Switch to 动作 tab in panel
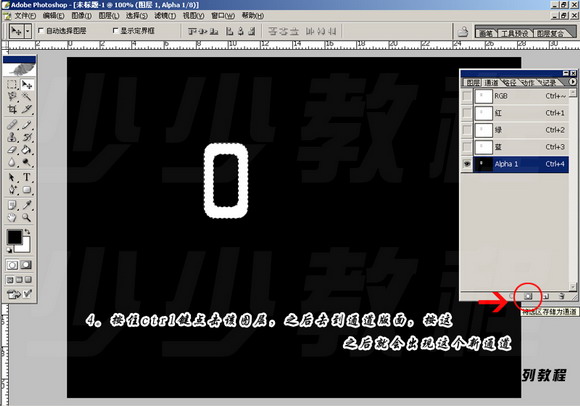This screenshot has height=406, width=580. pos(528,82)
